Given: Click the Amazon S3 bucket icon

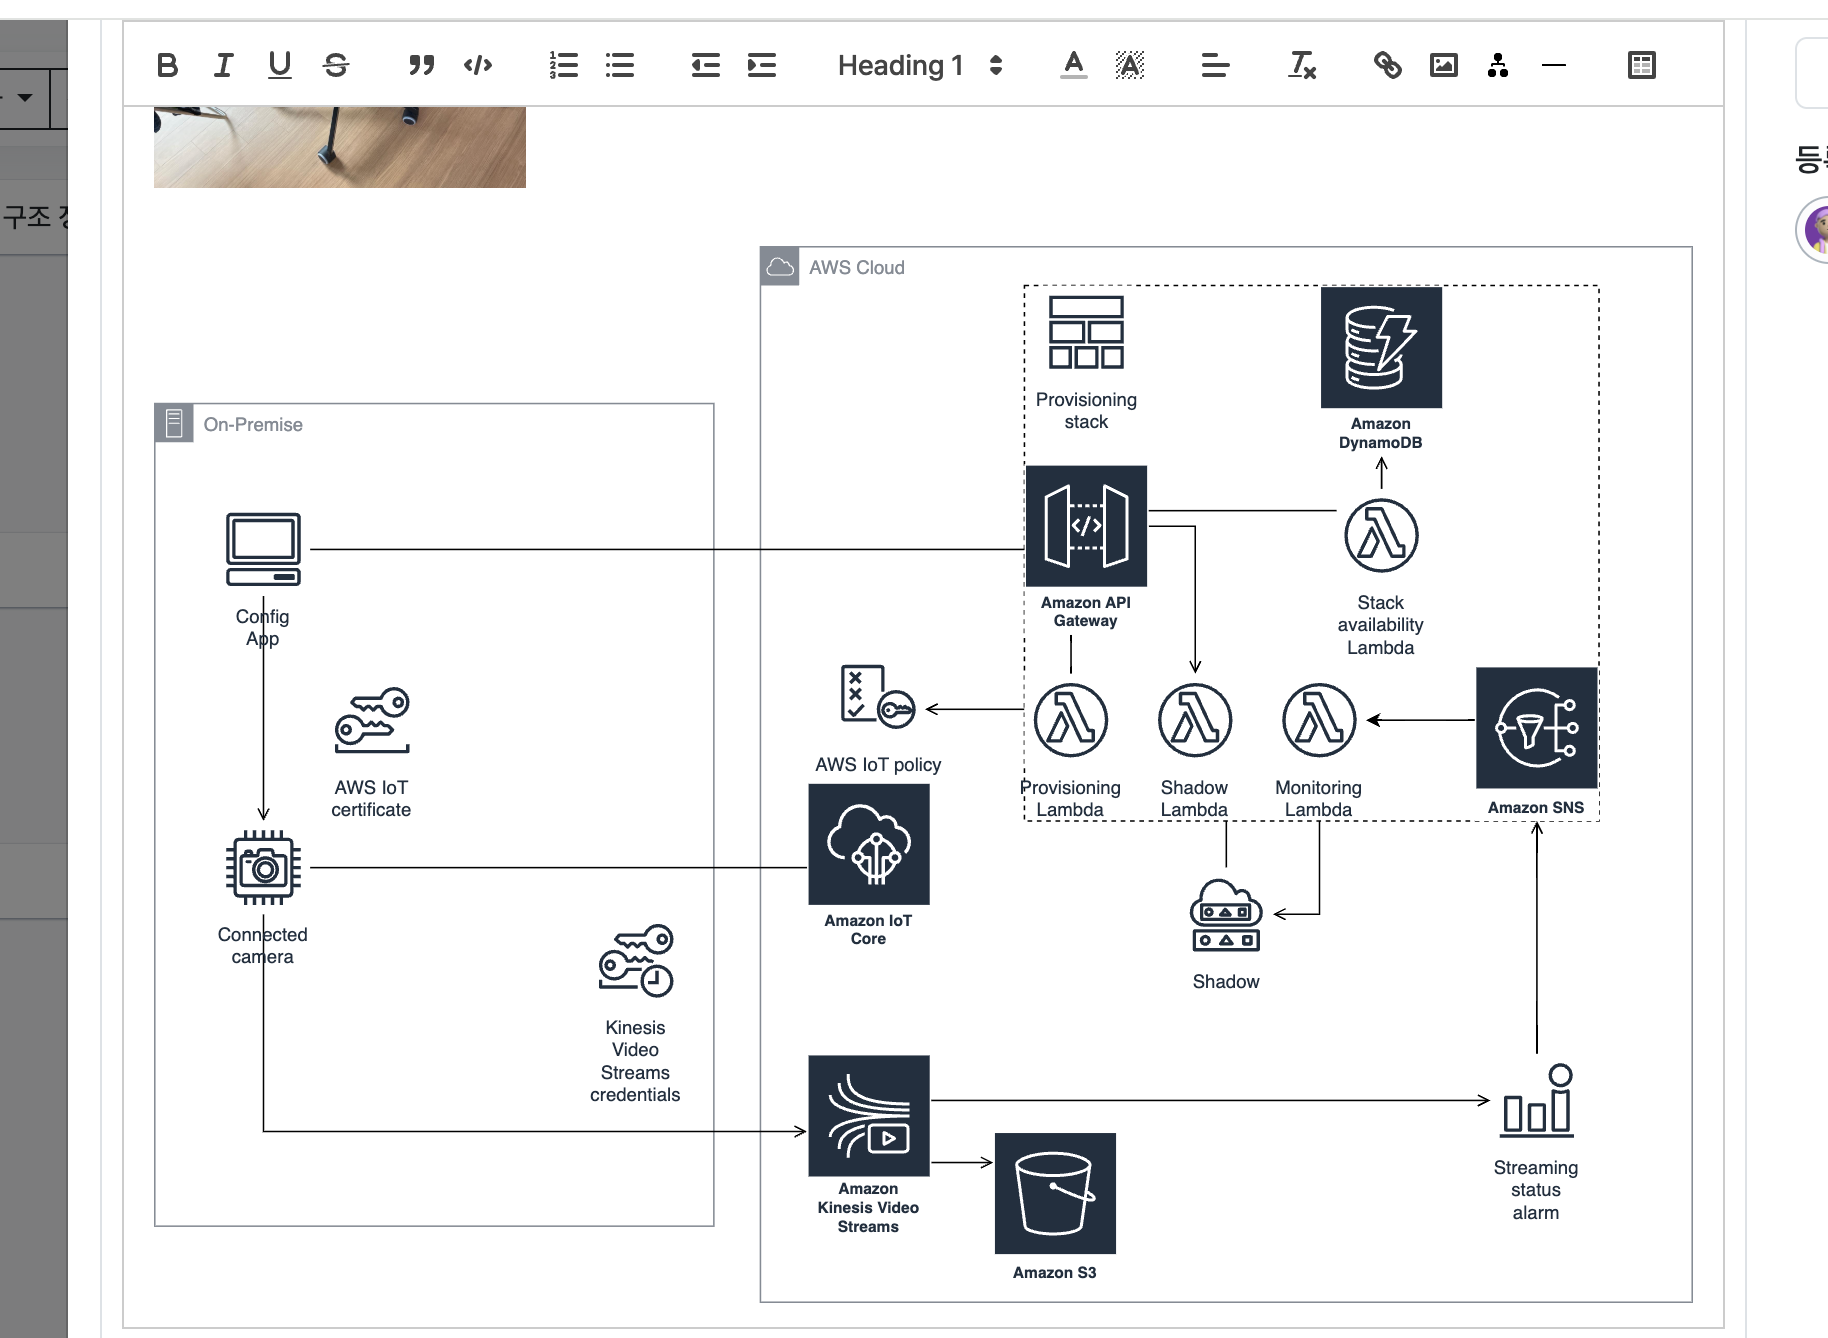Looking at the screenshot, I should [x=1055, y=1193].
